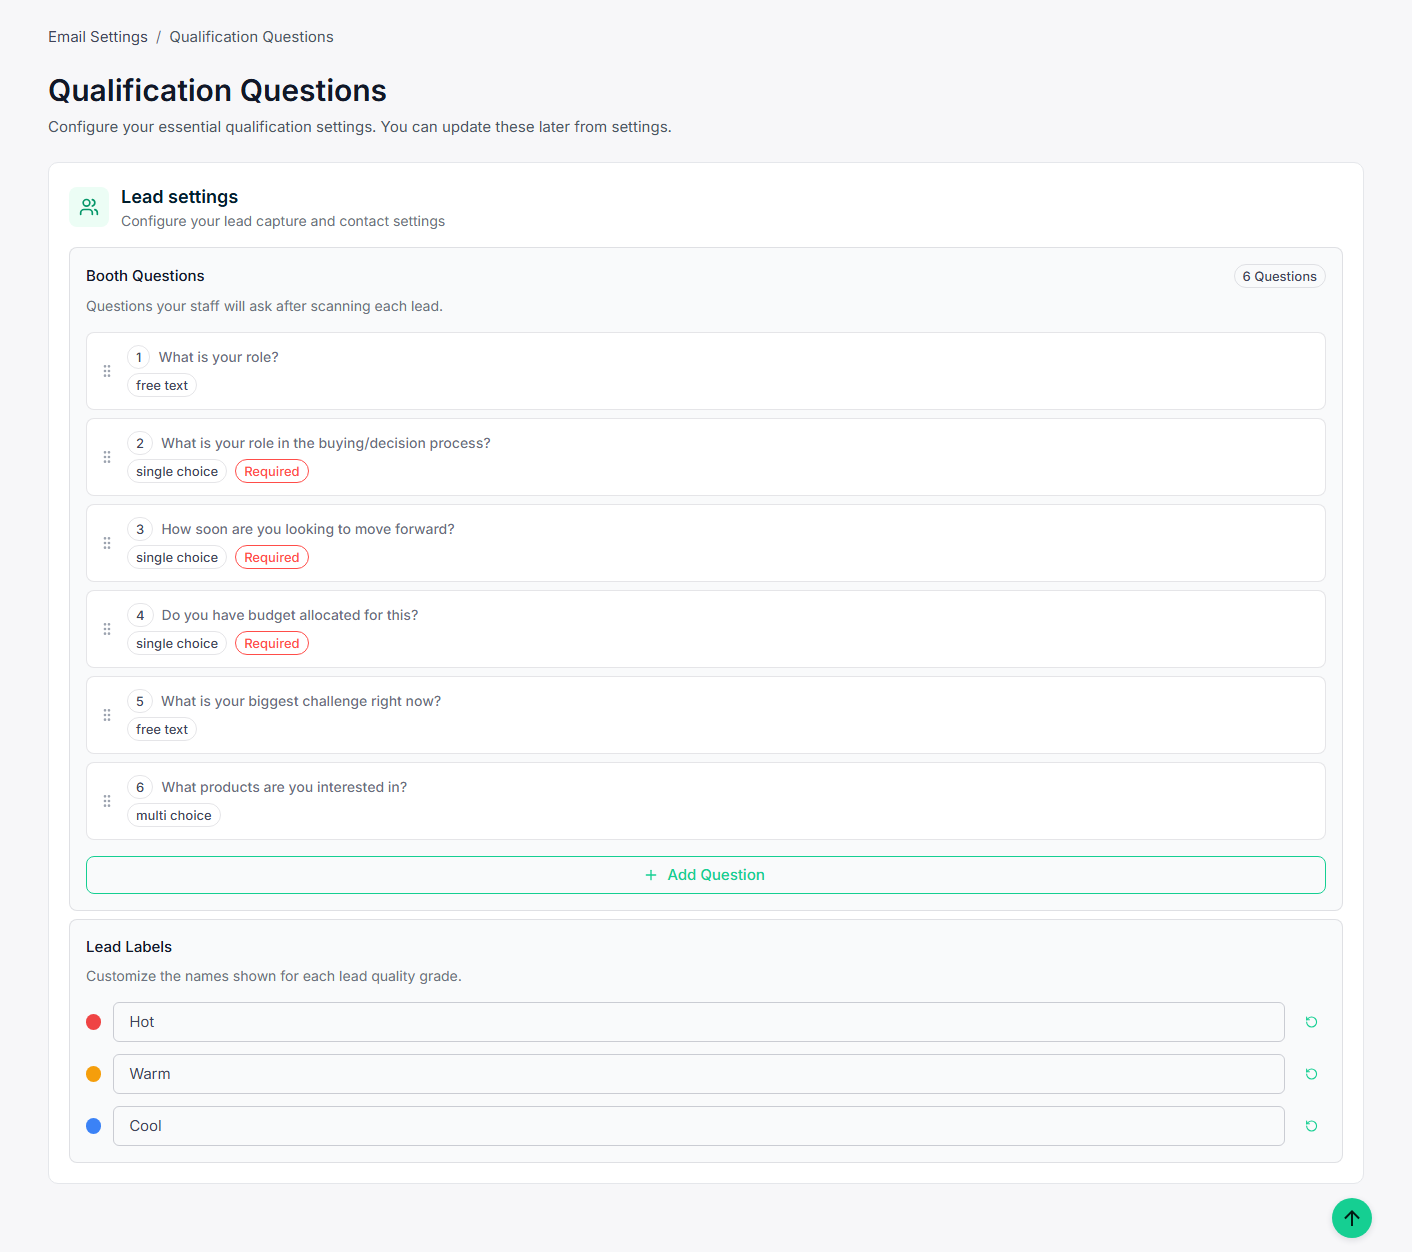1412x1252 pixels.
Task: Click Required badge on buying/decision question
Action: pyautogui.click(x=272, y=472)
